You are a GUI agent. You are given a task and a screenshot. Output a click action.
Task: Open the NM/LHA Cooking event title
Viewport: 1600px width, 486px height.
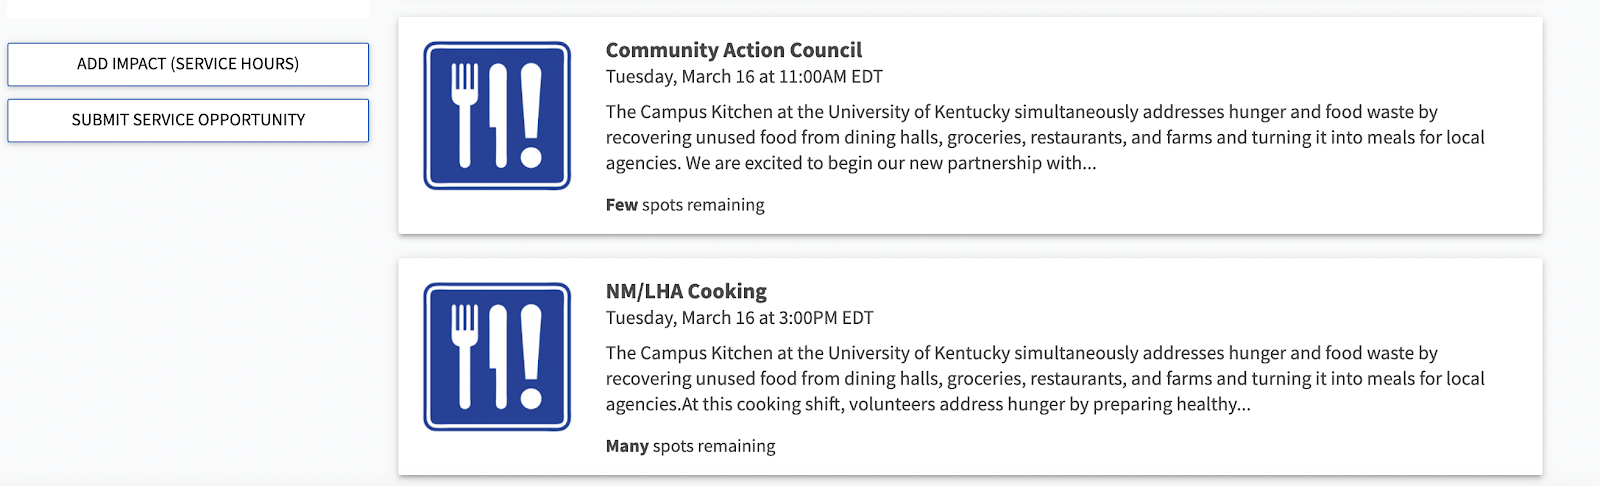point(686,291)
